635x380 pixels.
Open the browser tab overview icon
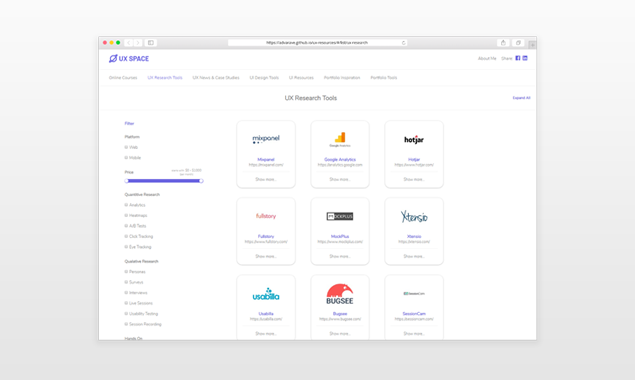pos(518,43)
